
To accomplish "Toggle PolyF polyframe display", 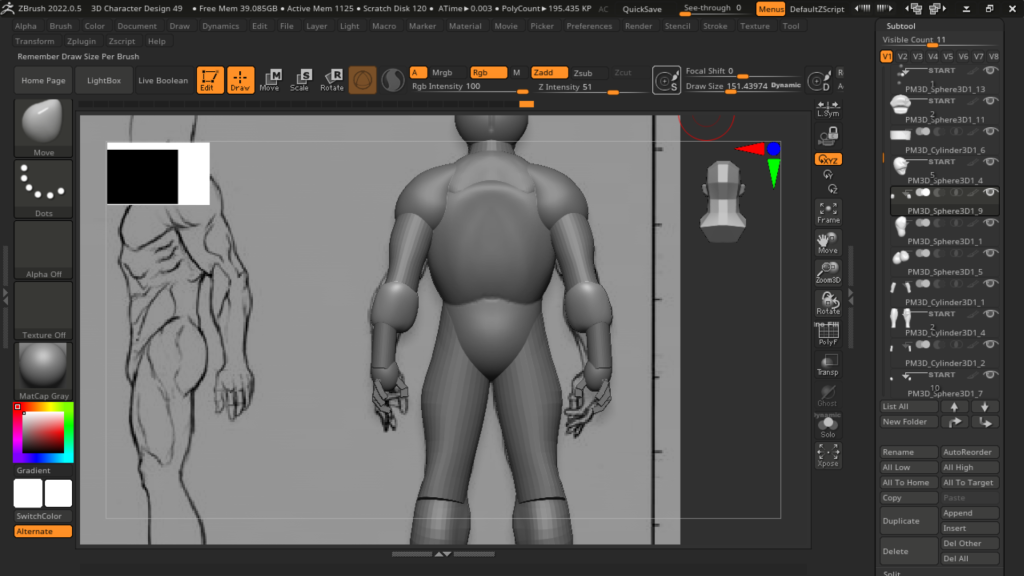I will pyautogui.click(x=828, y=334).
